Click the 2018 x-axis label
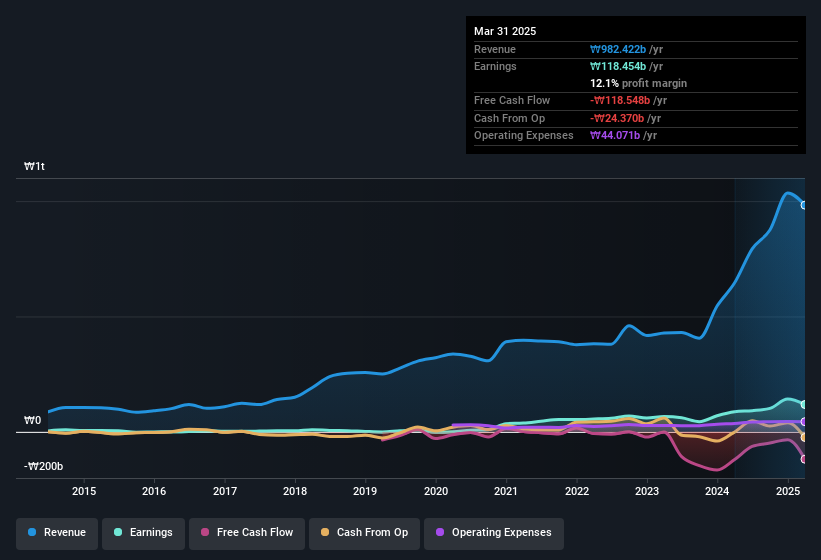The width and height of the screenshot is (821, 560). (x=295, y=491)
